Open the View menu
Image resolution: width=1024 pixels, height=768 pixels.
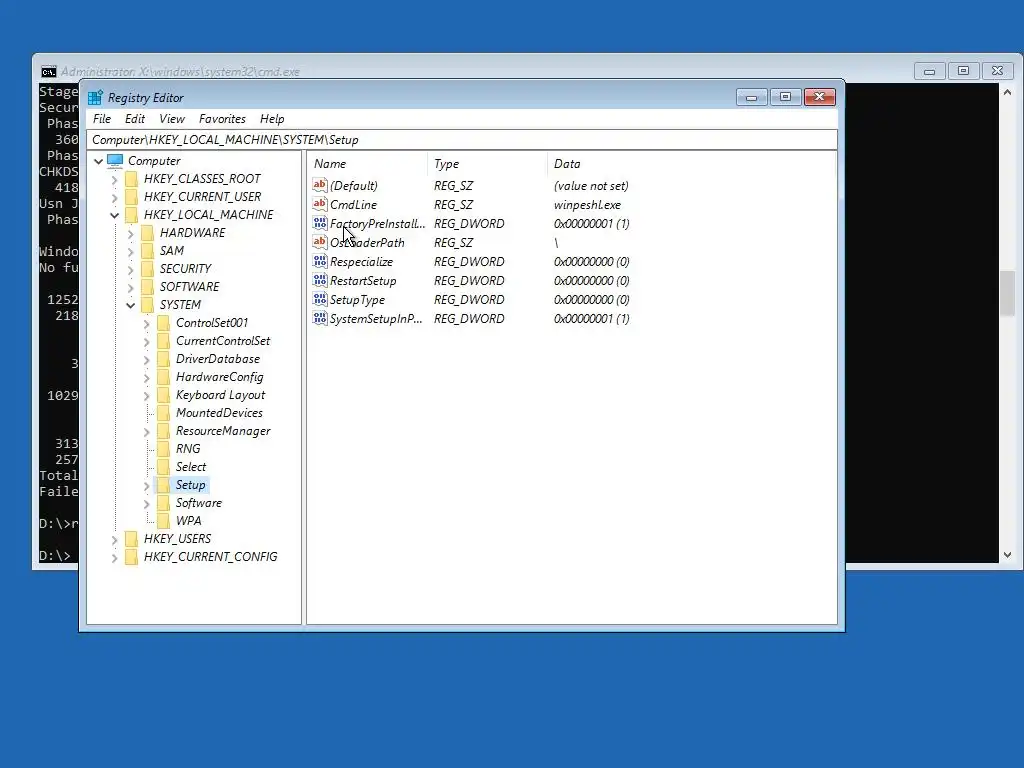pyautogui.click(x=172, y=119)
